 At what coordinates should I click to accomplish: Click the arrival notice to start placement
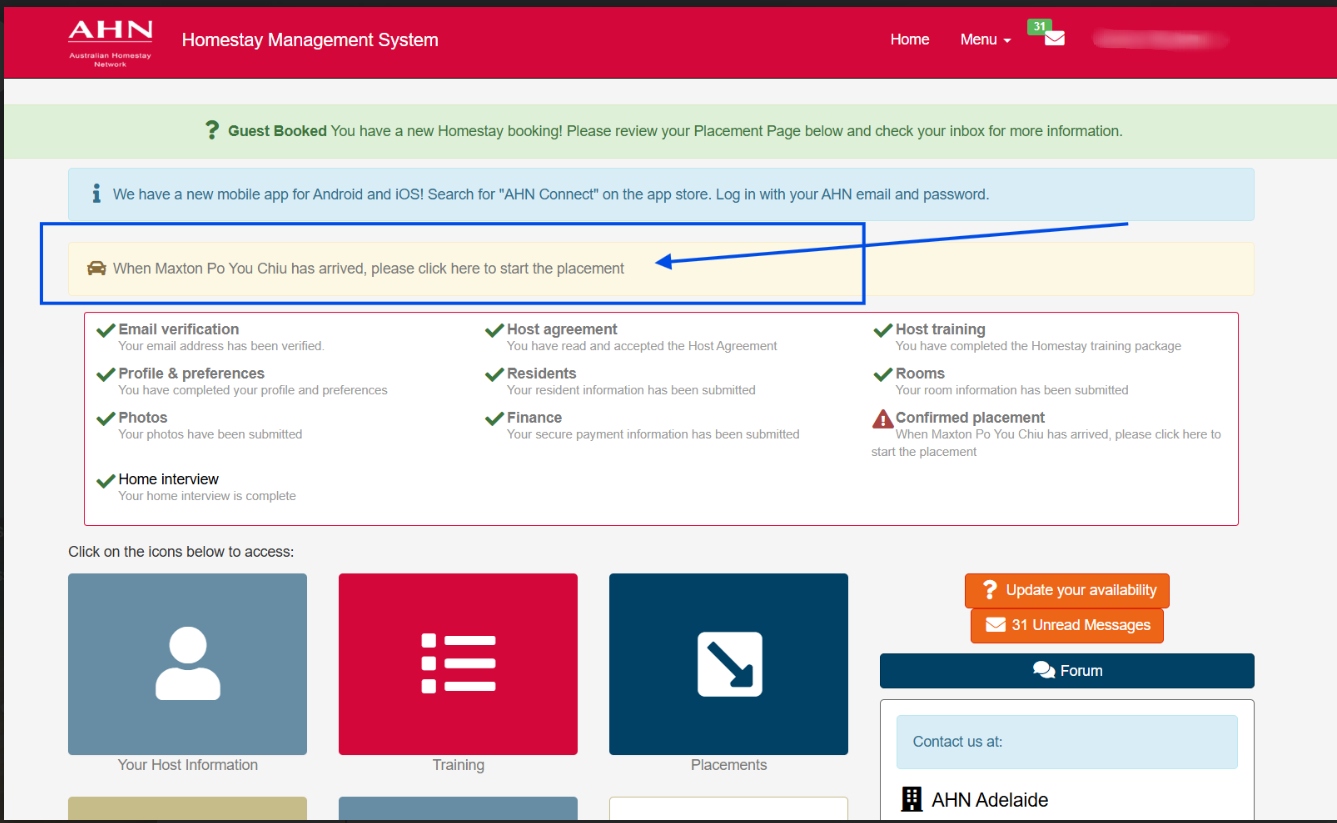(x=368, y=268)
